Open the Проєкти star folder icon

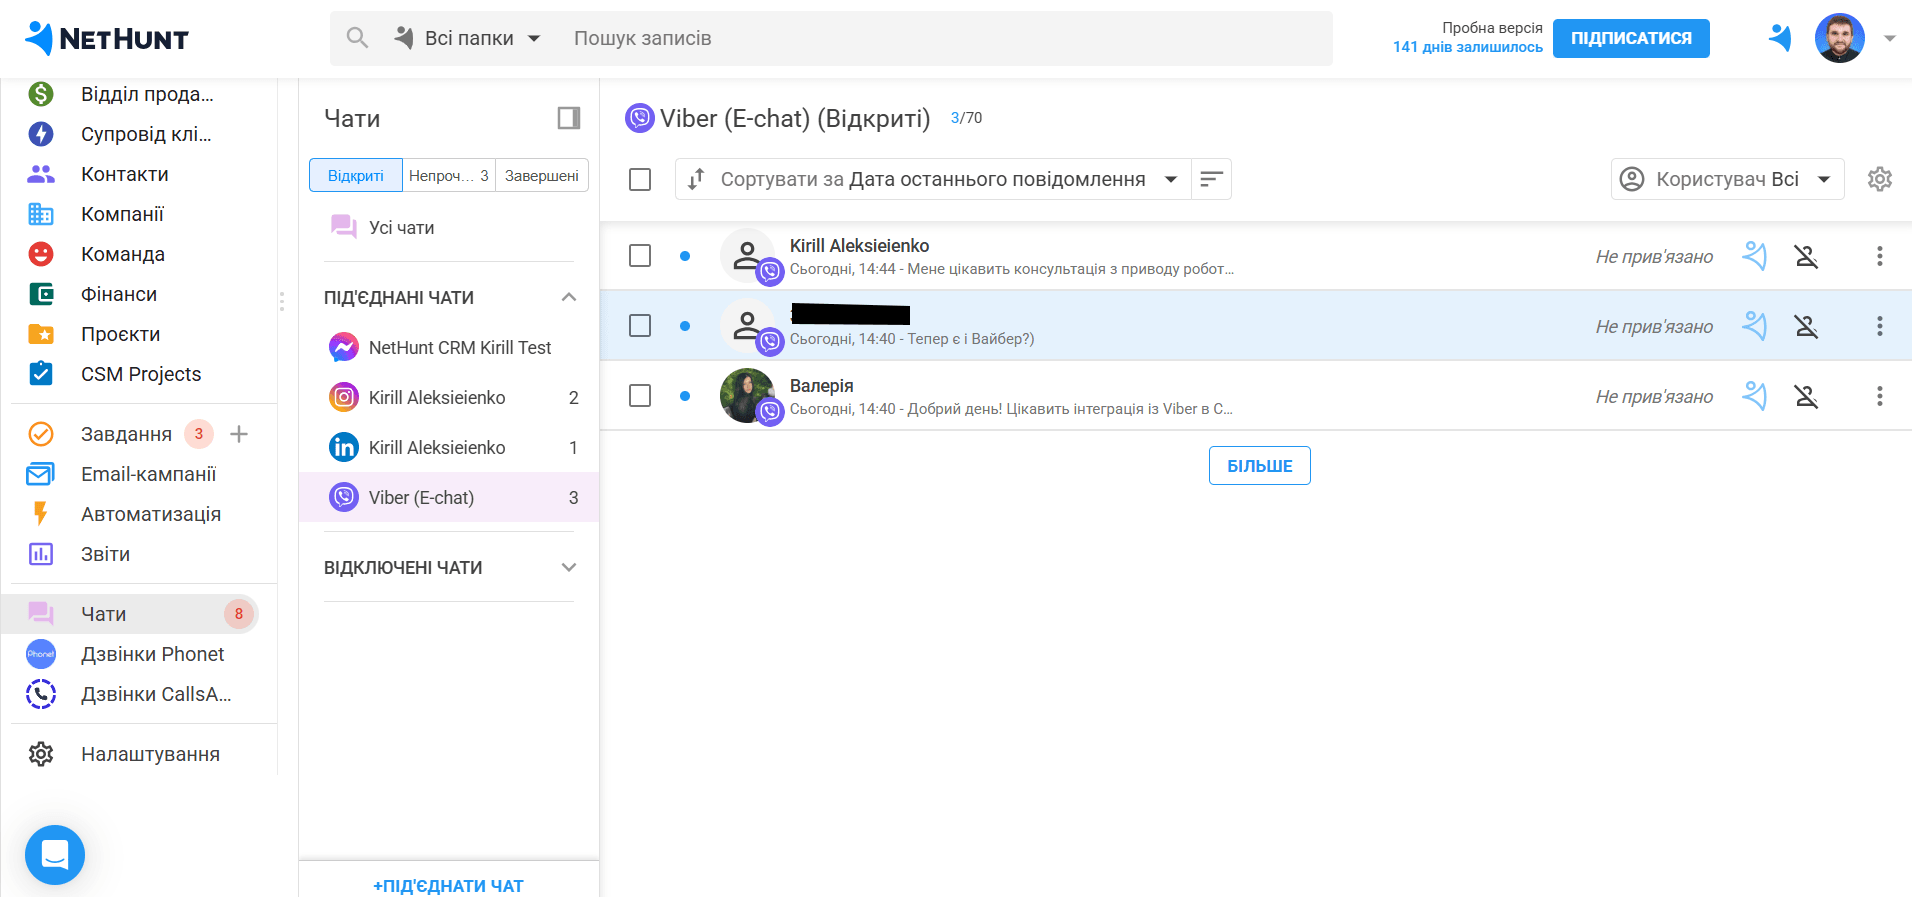click(41, 334)
